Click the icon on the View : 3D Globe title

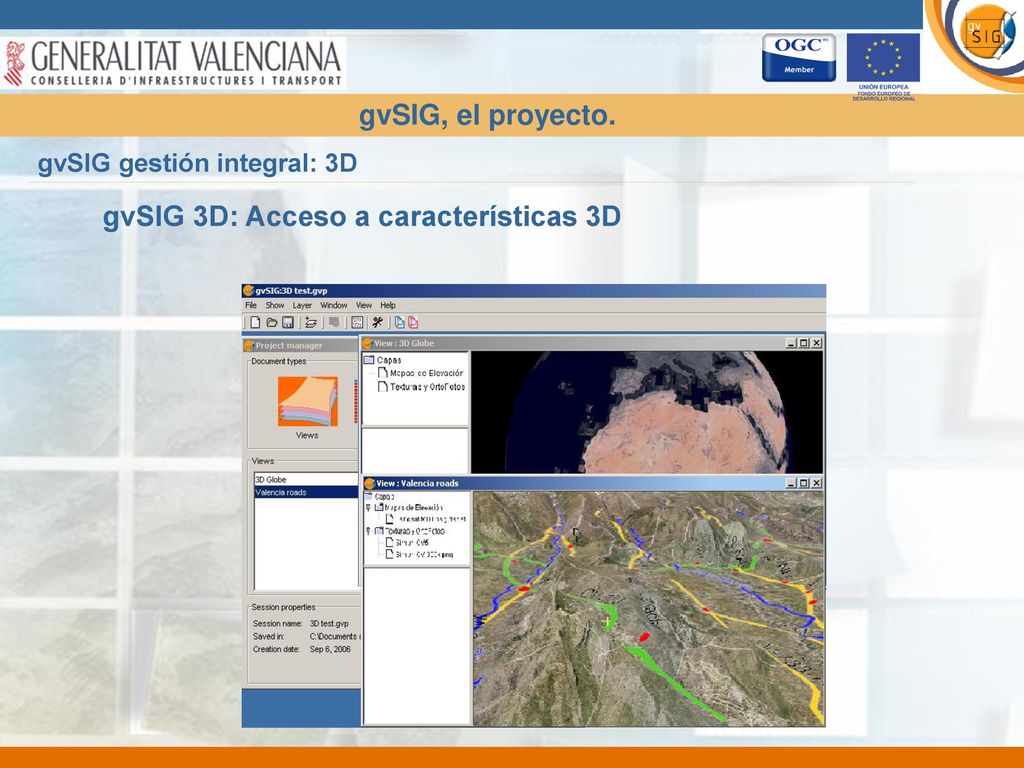coord(368,343)
